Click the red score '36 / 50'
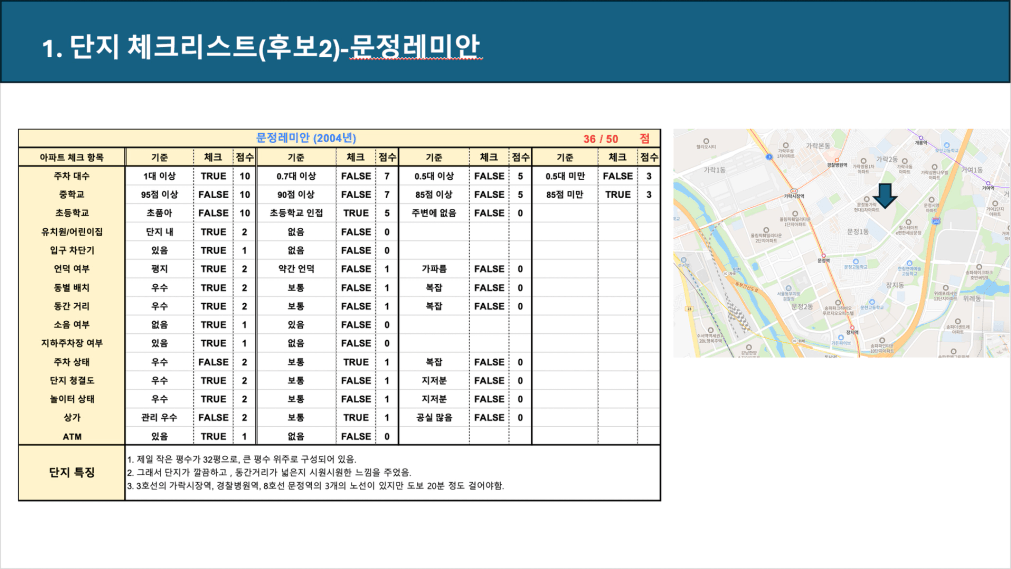The width and height of the screenshot is (1011, 569). 601,139
